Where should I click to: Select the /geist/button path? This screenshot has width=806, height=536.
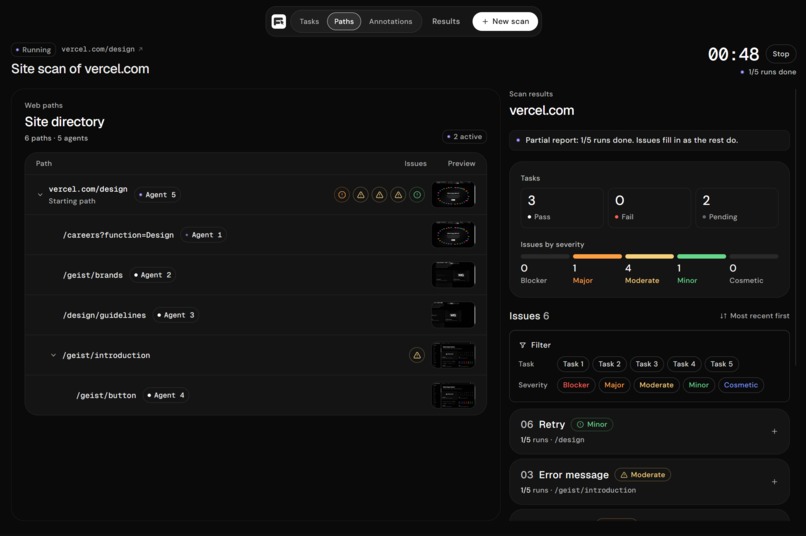point(106,395)
